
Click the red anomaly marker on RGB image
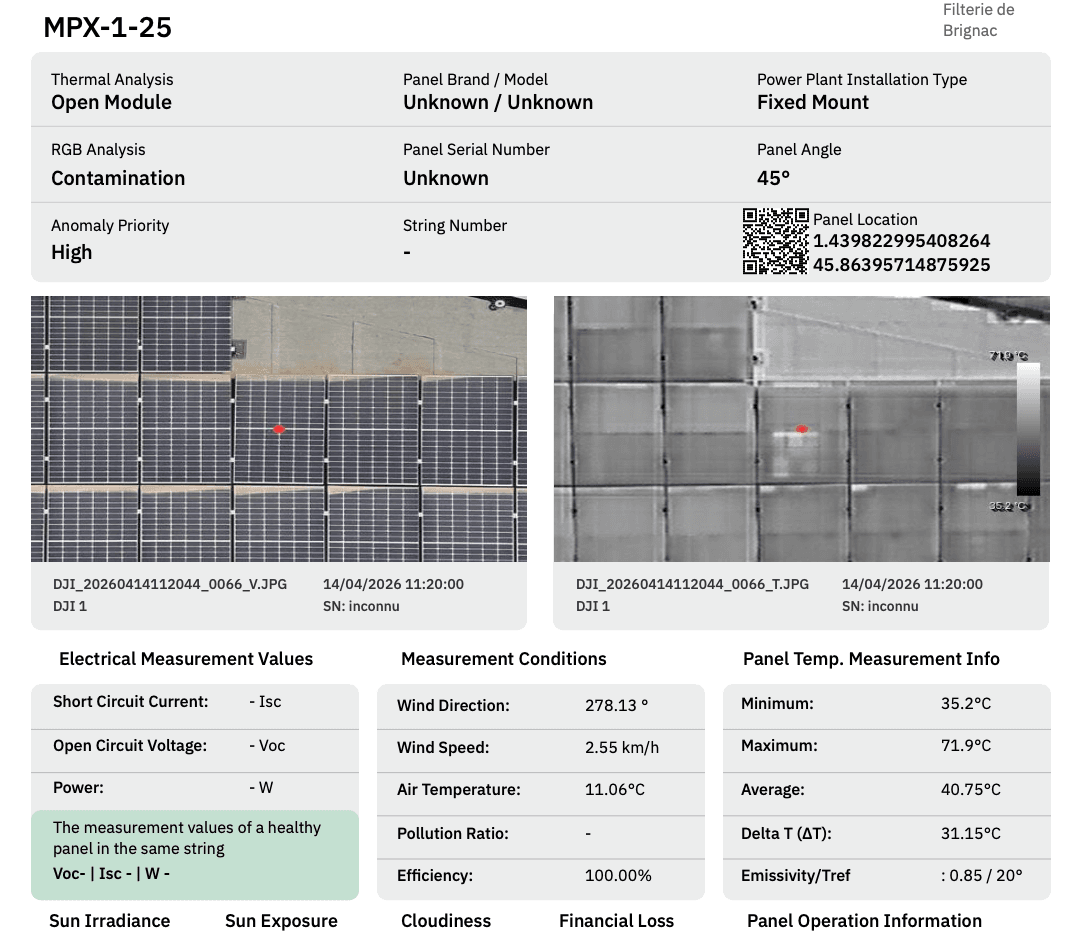[x=279, y=429]
